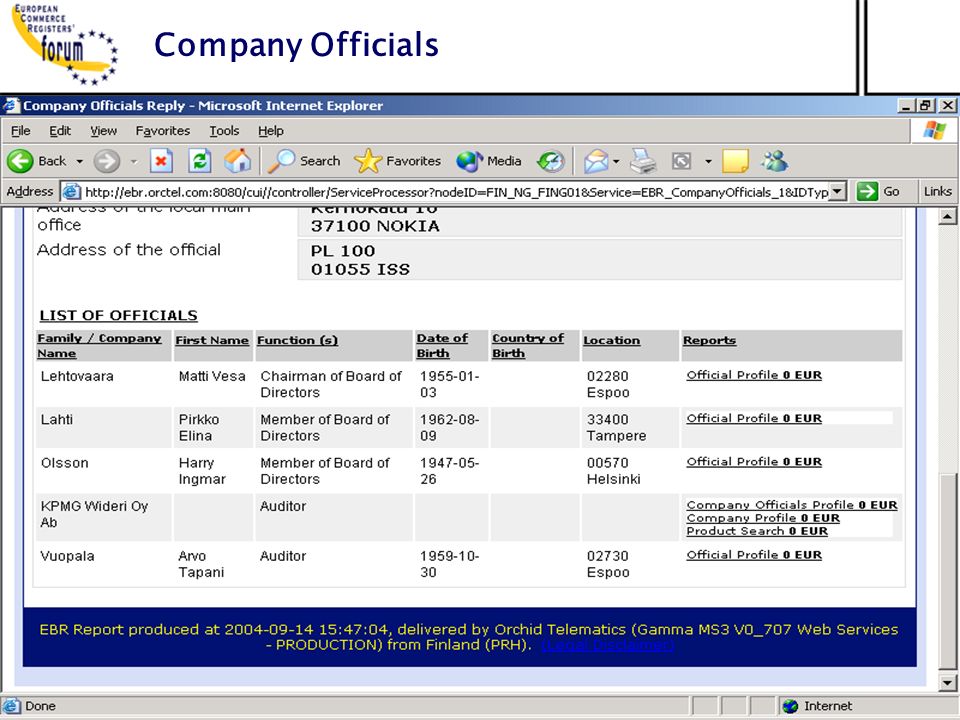Click the gray square toolbar icon after Print
The width and height of the screenshot is (960, 720).
click(x=681, y=161)
